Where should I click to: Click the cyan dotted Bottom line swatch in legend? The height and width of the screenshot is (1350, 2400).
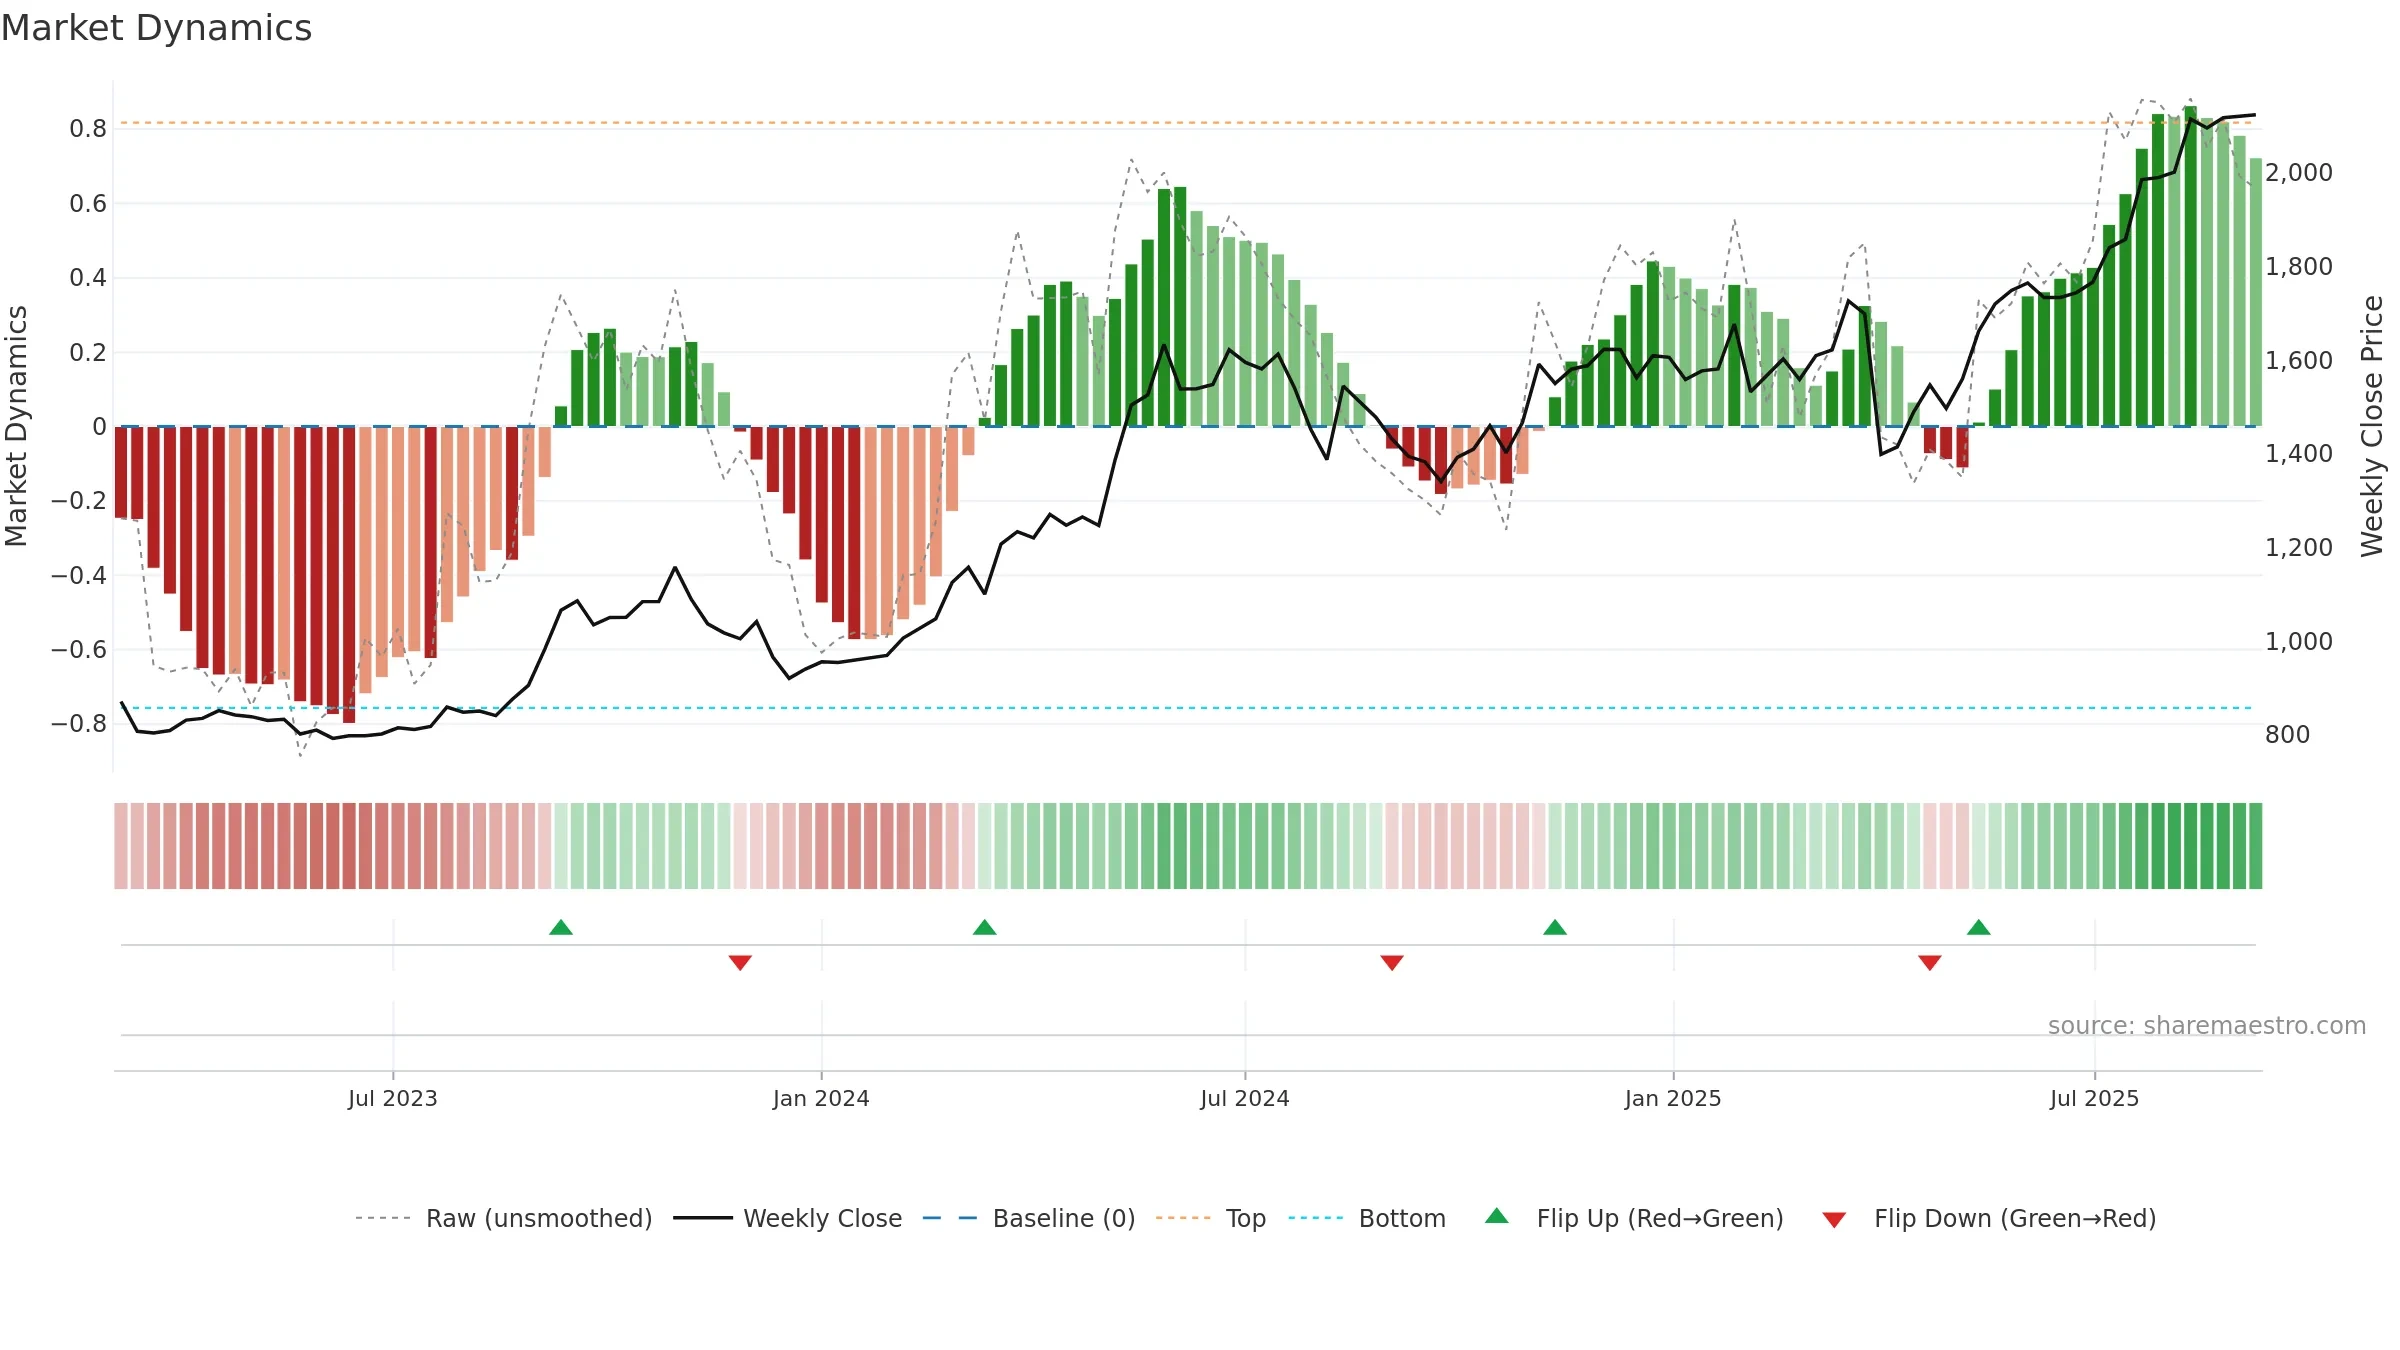tap(1316, 1218)
